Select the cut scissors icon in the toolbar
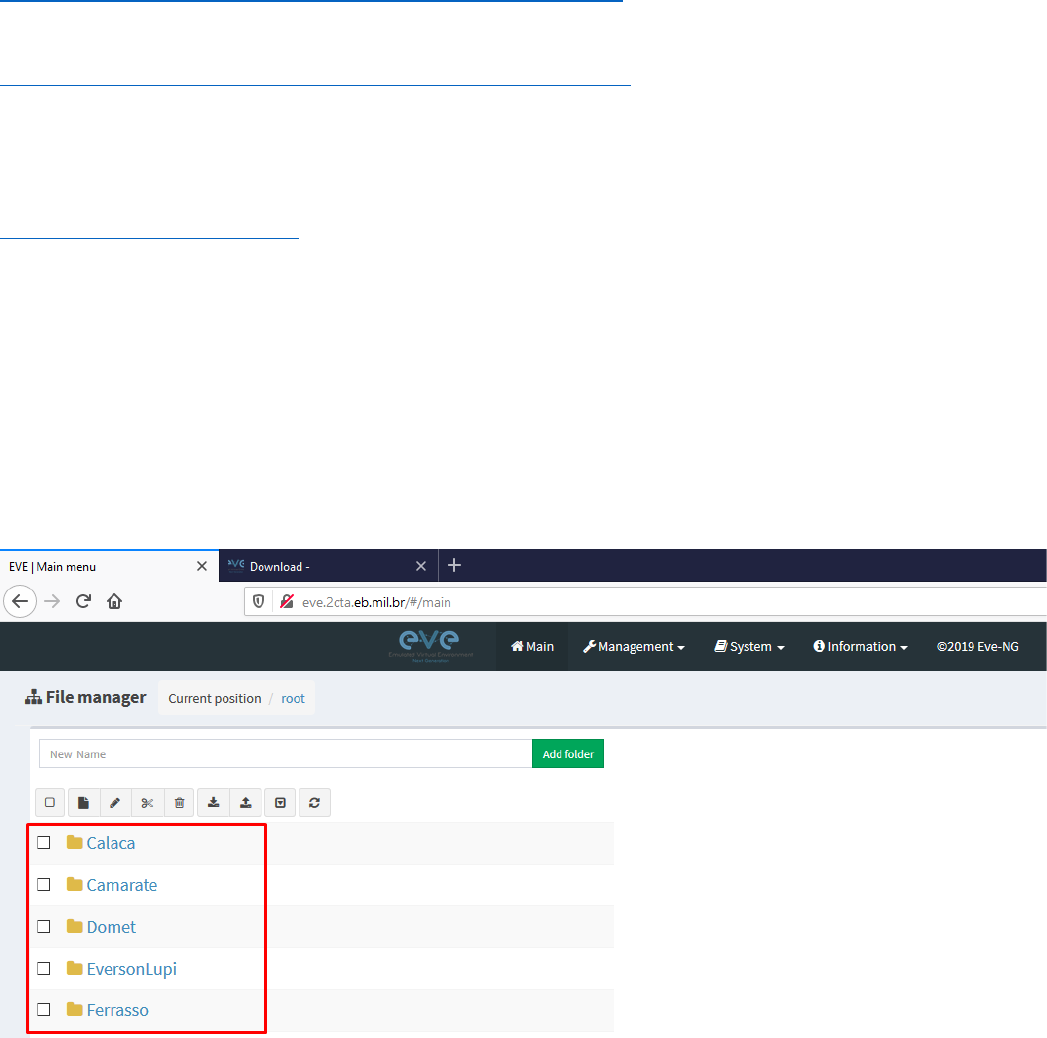This screenshot has height=1038, width=1047. click(x=147, y=802)
